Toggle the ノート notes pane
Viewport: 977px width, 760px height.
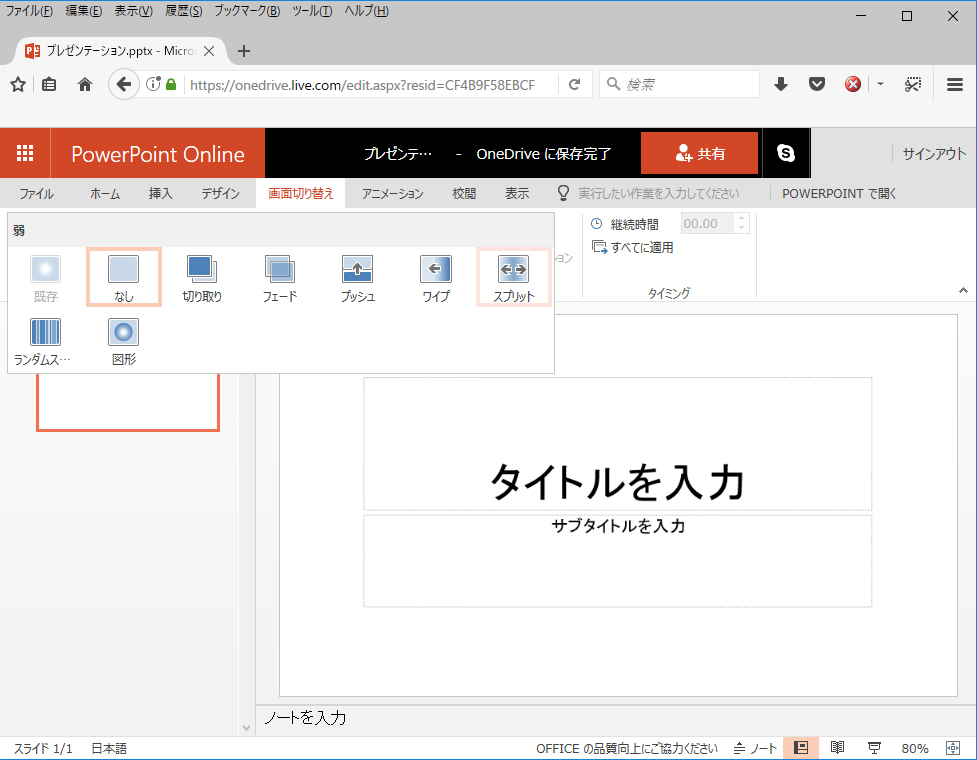pos(755,748)
